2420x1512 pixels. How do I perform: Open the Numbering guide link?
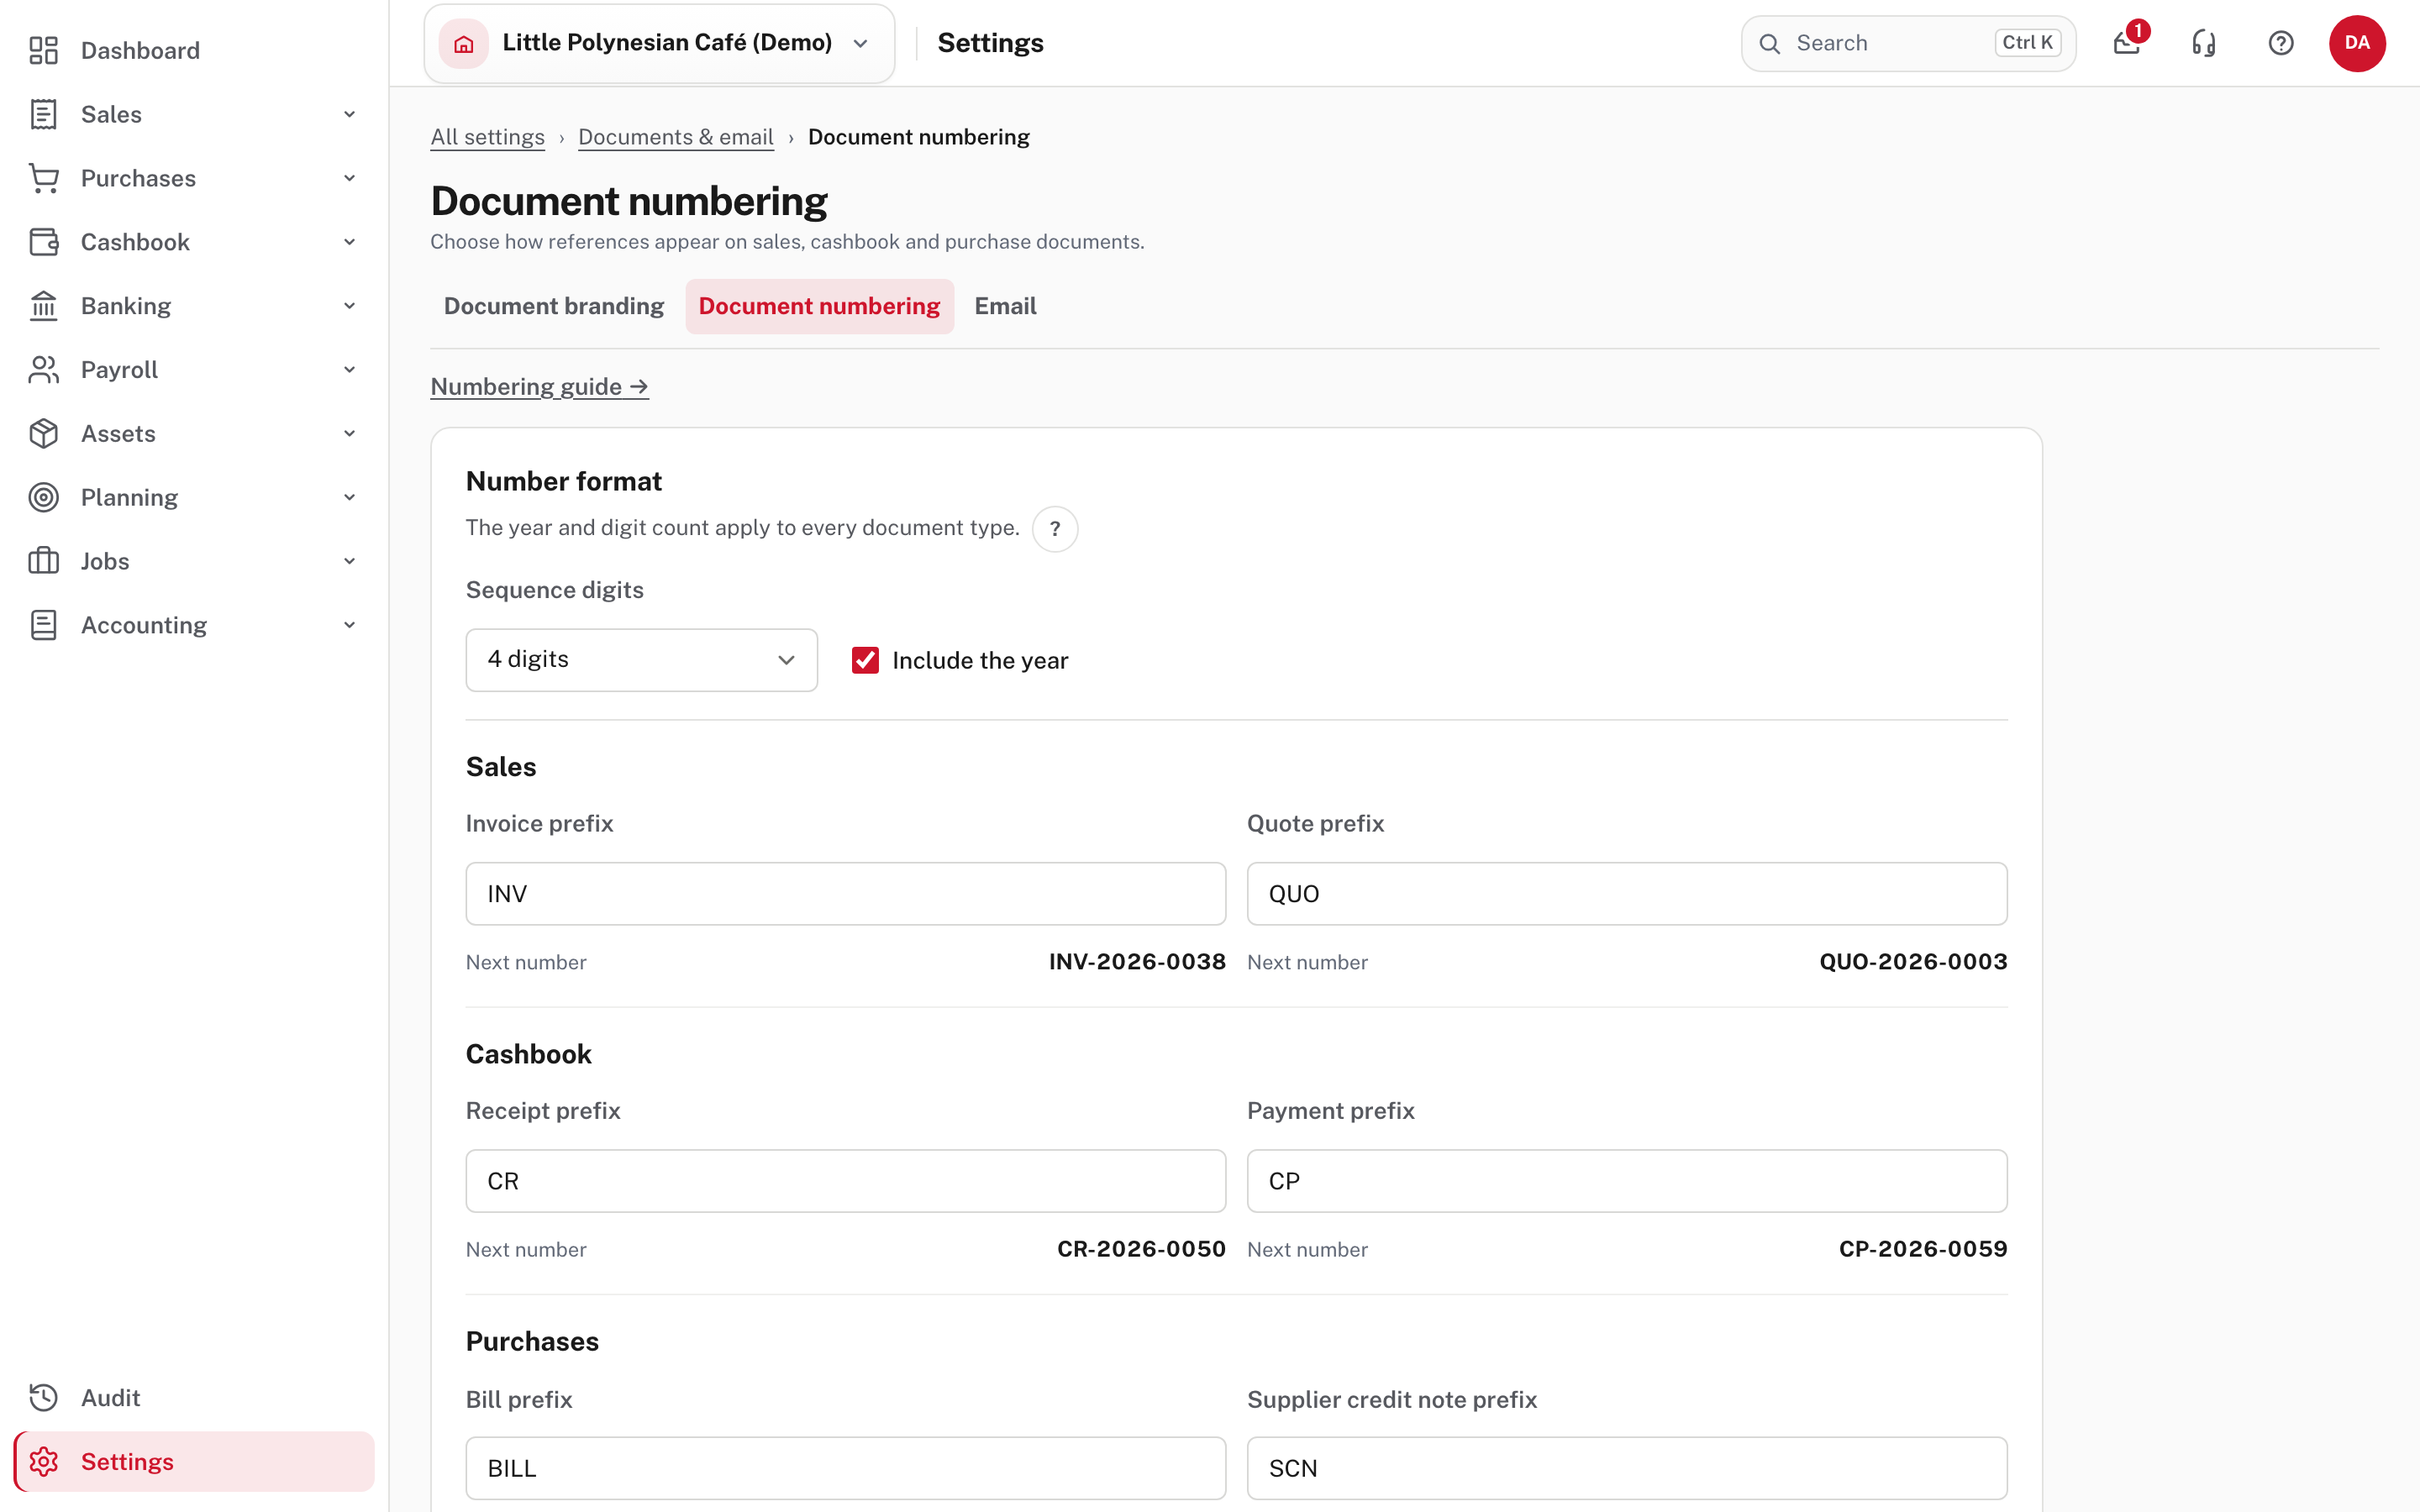tap(539, 387)
